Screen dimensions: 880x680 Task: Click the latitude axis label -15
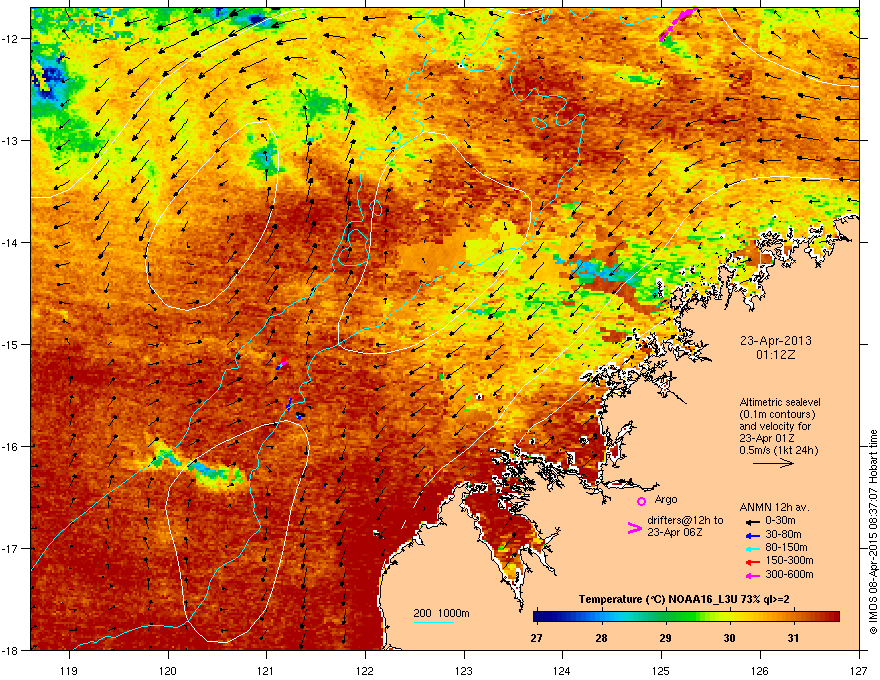[x=11, y=344]
